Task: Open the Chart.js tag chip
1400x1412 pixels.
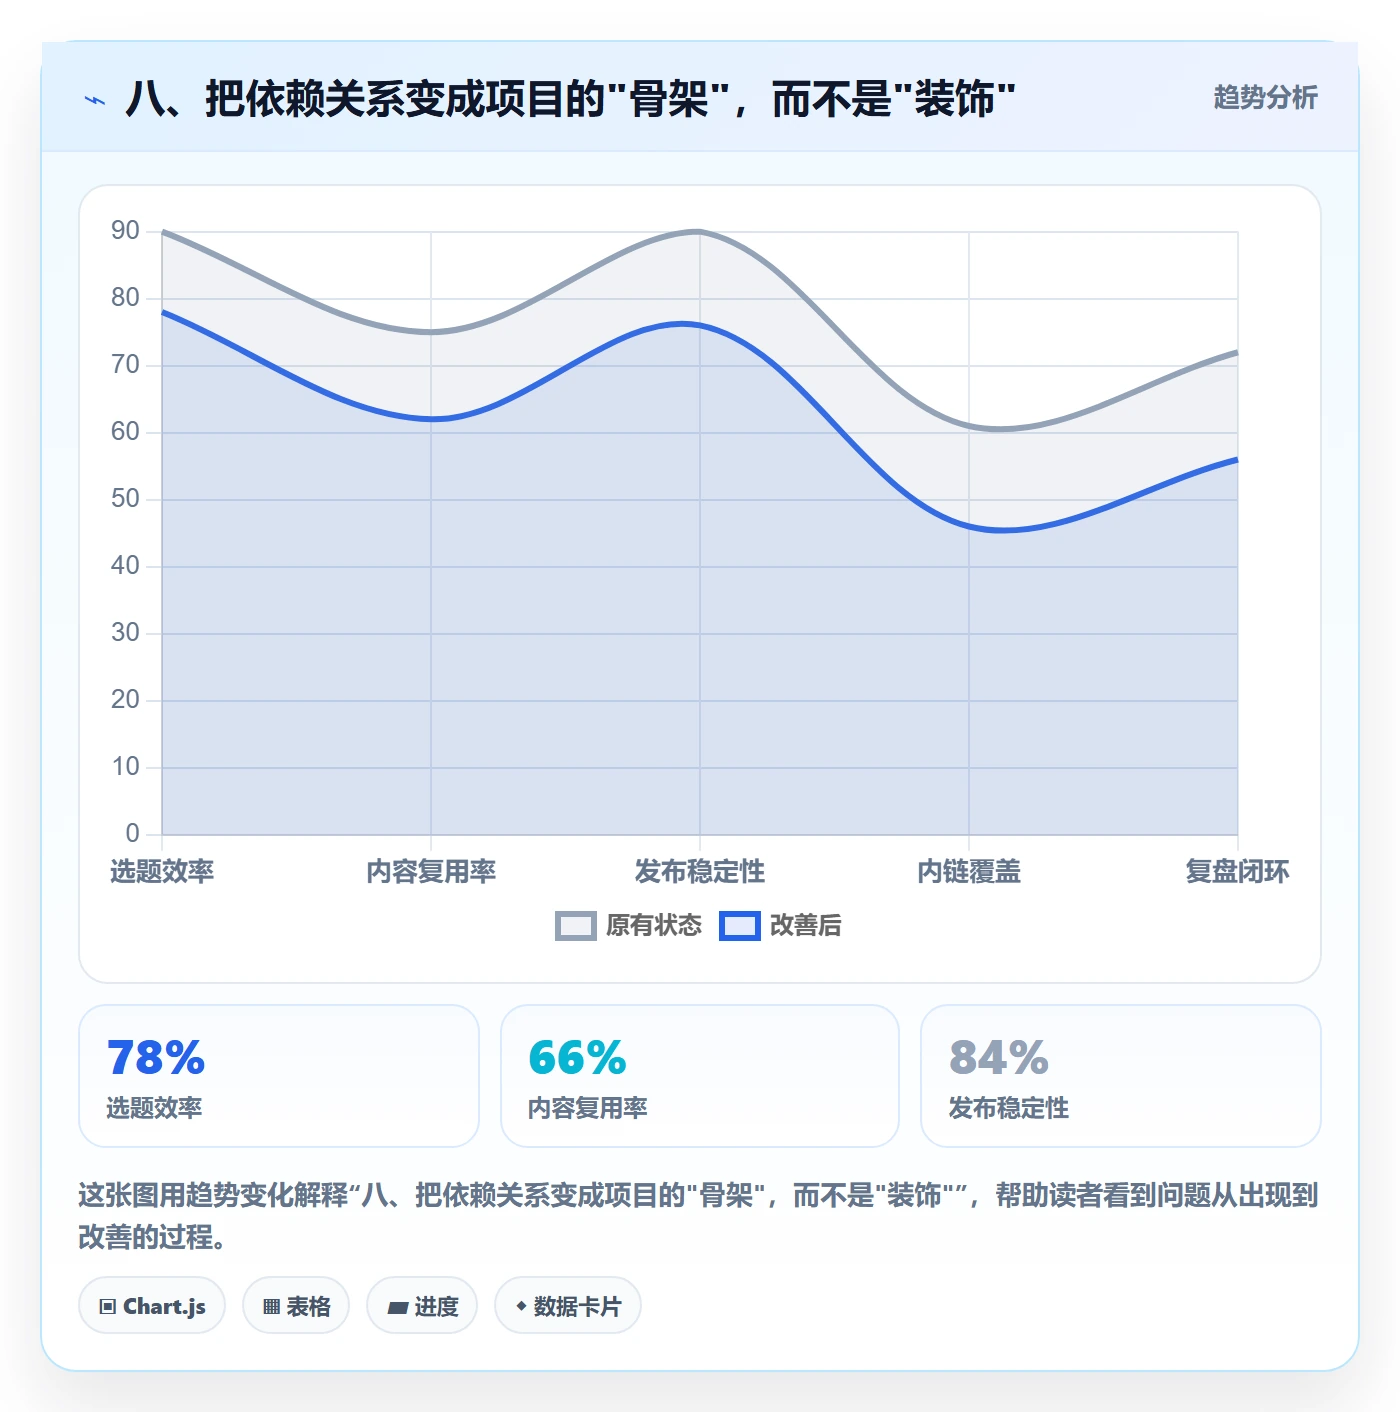Action: pyautogui.click(x=152, y=1306)
